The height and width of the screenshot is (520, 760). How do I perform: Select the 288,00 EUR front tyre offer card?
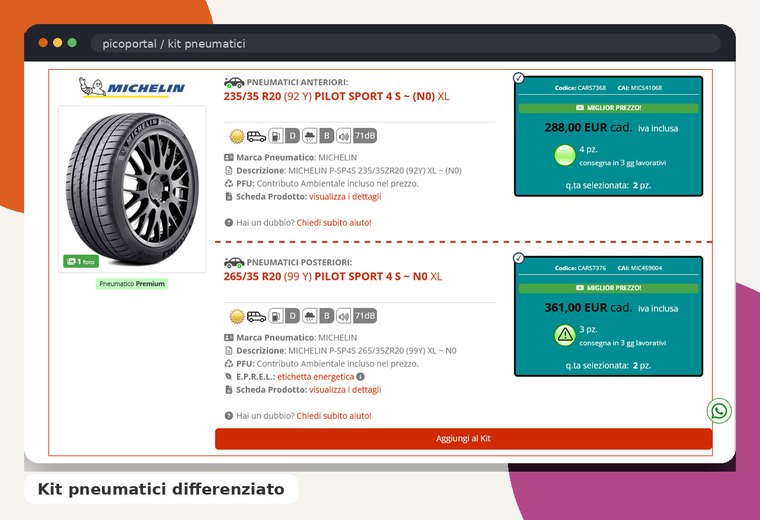(x=608, y=136)
